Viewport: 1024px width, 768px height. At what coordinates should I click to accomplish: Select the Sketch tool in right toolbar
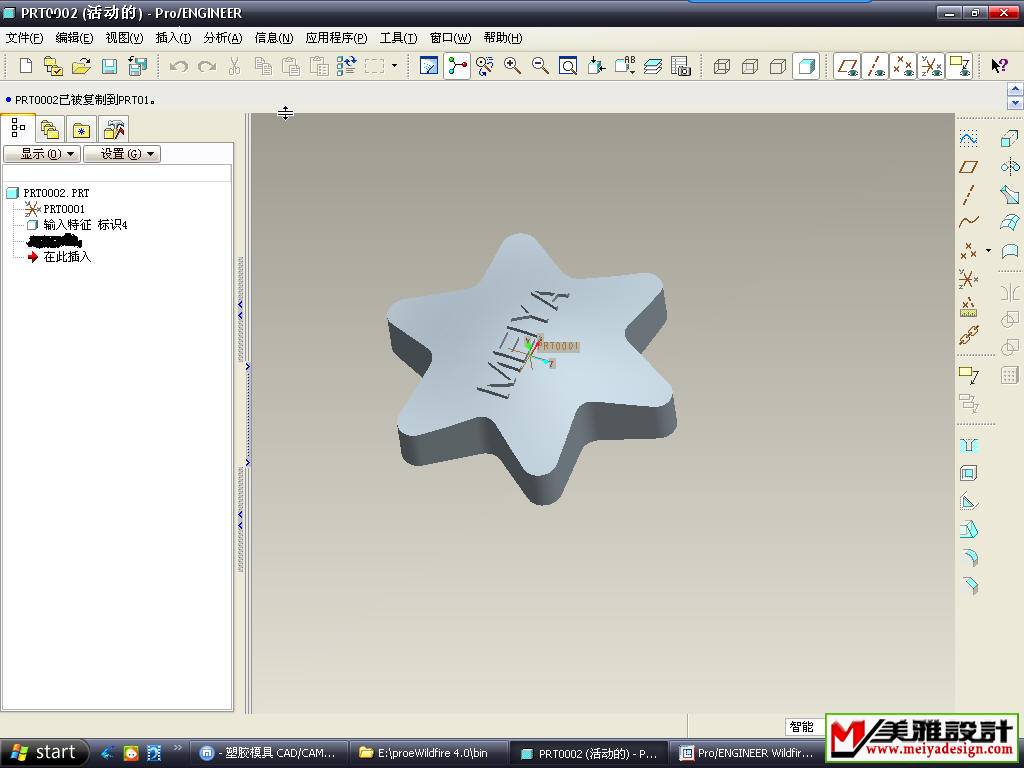click(968, 138)
